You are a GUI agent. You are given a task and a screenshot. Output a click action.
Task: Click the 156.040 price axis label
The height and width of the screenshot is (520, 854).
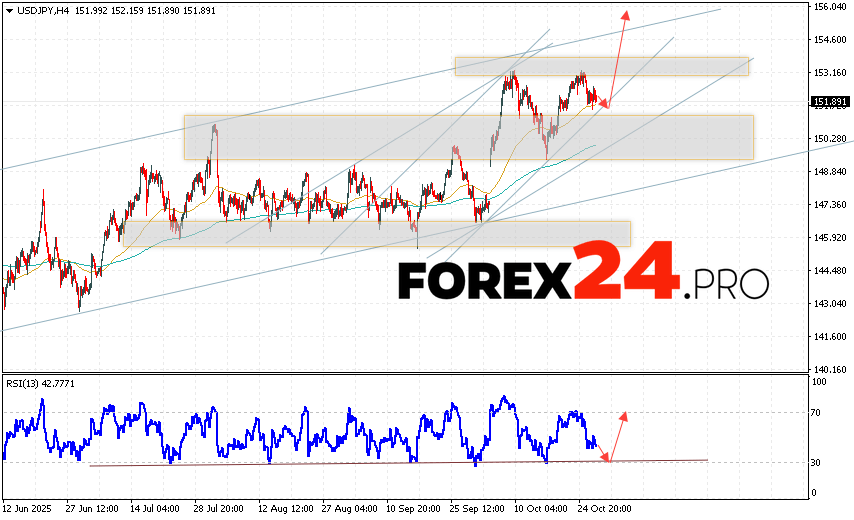(x=830, y=7)
